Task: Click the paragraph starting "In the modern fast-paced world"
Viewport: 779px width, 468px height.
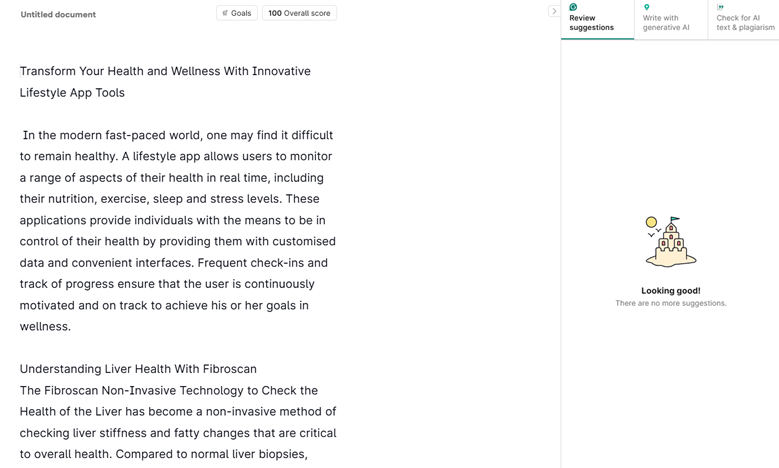Action: pos(177,135)
